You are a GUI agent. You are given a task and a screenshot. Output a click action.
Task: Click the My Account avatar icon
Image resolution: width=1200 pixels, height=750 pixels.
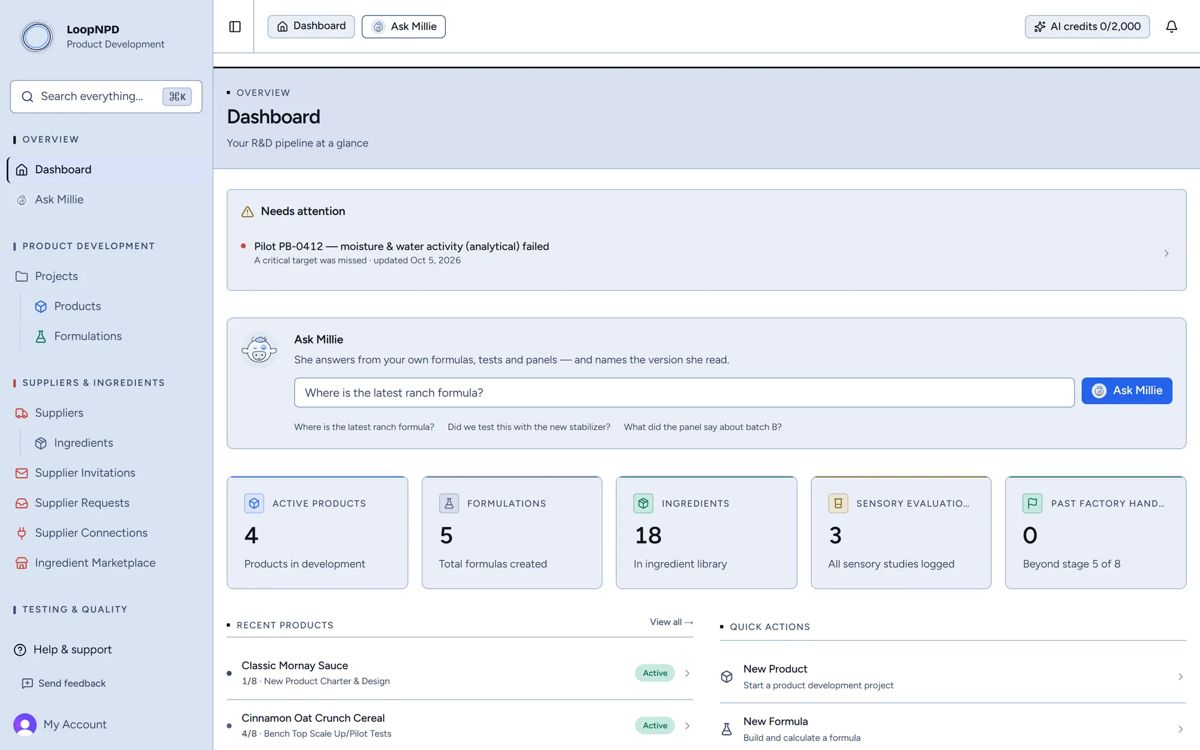tap(25, 725)
